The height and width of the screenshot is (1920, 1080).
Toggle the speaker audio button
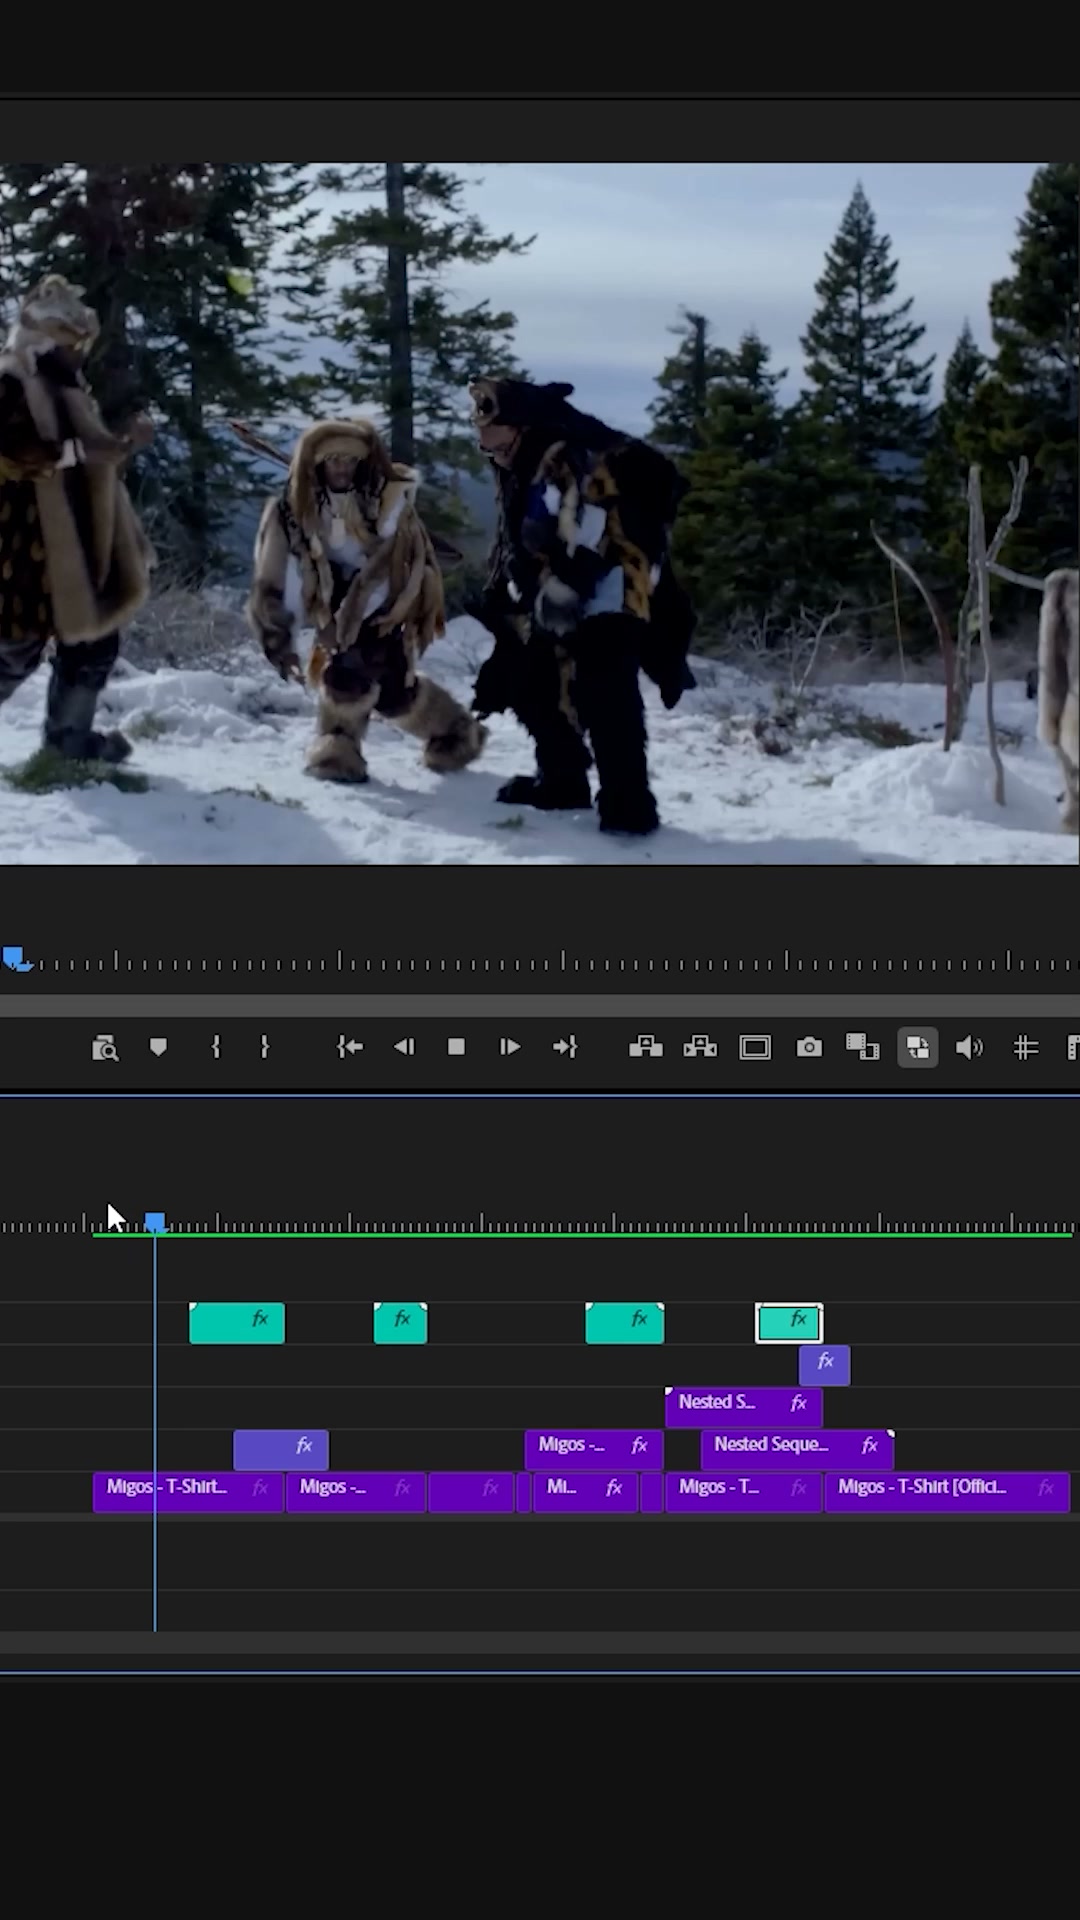pos(969,1047)
